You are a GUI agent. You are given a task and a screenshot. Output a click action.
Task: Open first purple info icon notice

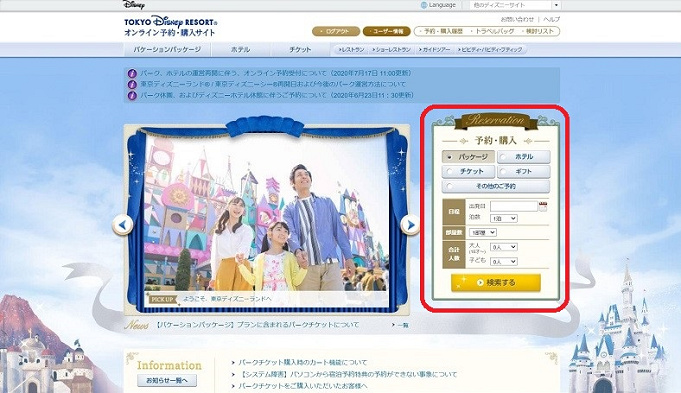click(132, 73)
